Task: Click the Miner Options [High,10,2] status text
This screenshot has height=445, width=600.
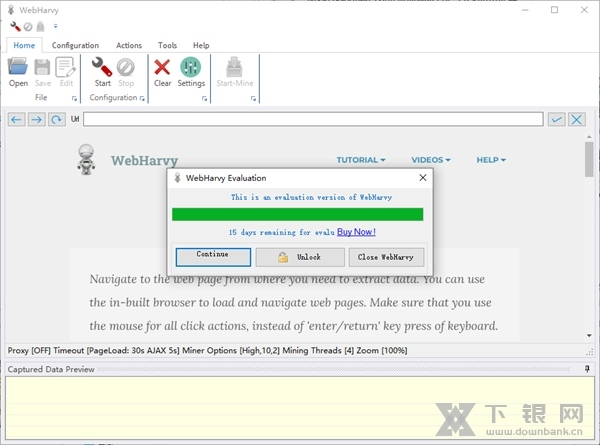Action: point(231,350)
